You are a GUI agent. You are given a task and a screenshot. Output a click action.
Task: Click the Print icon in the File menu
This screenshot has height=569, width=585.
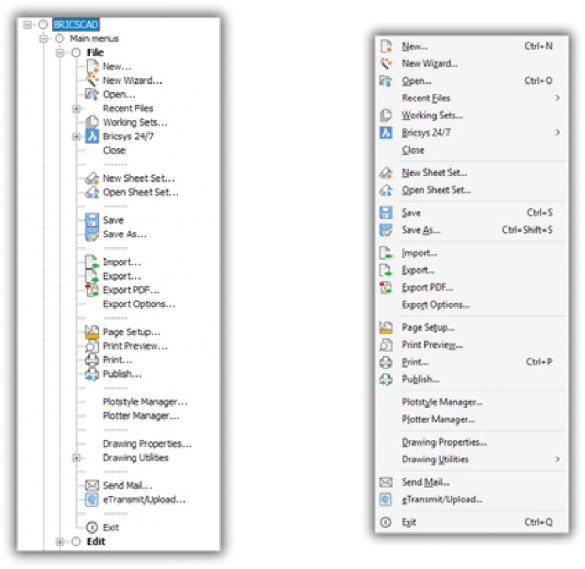point(386,362)
